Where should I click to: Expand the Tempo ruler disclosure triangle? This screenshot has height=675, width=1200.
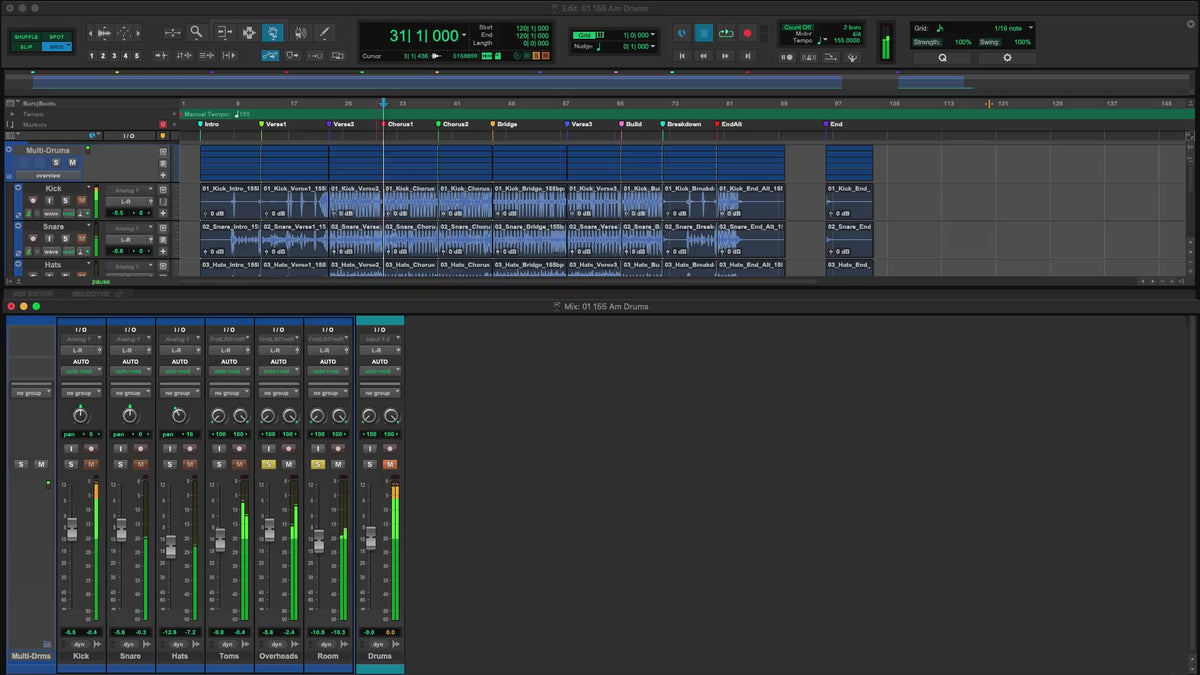(12, 114)
